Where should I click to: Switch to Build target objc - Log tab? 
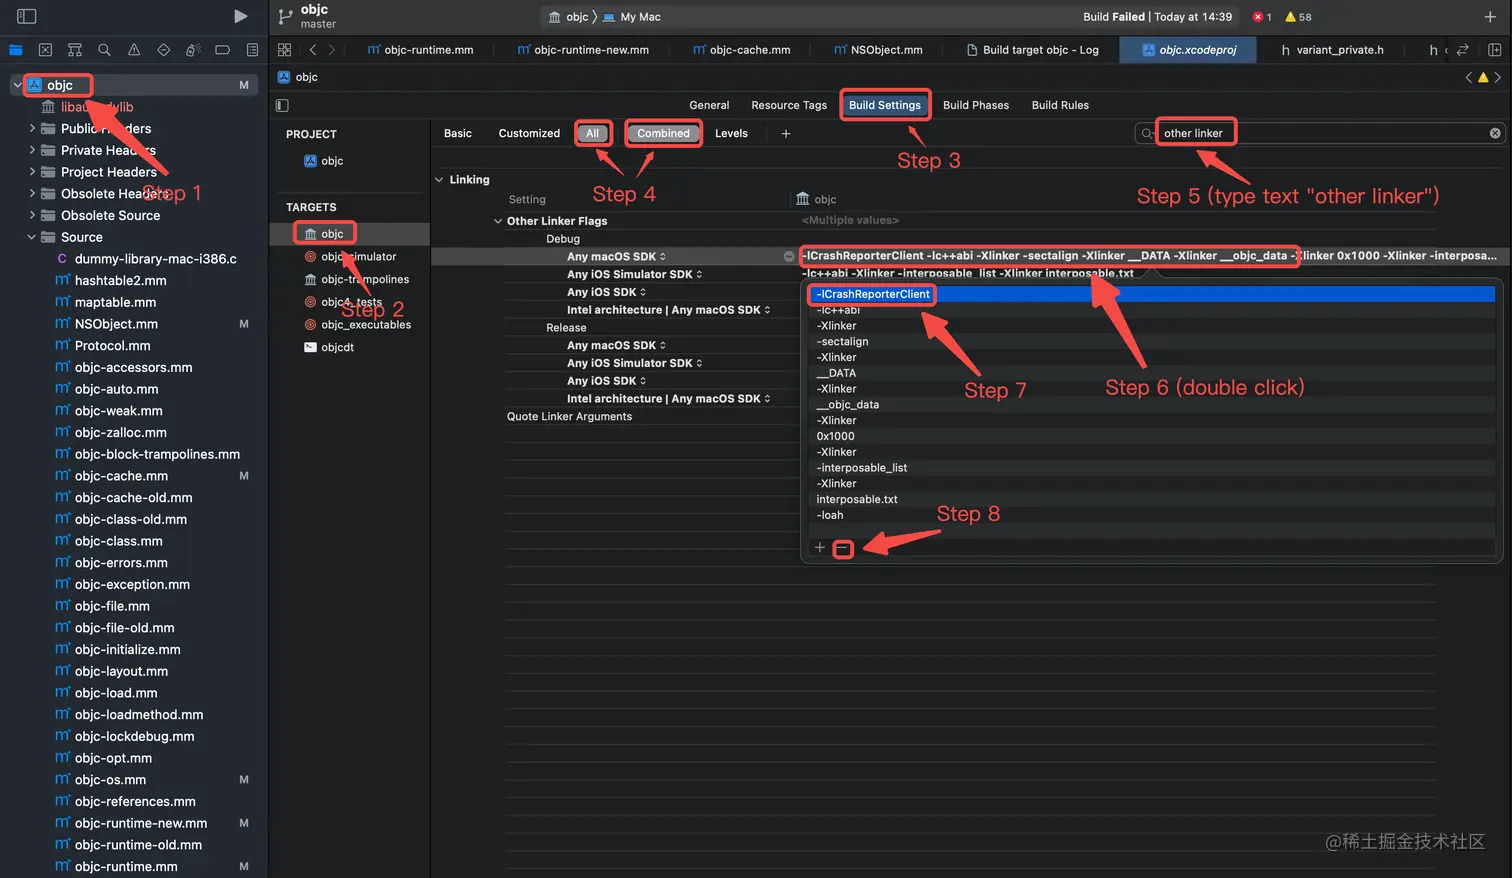point(1032,50)
